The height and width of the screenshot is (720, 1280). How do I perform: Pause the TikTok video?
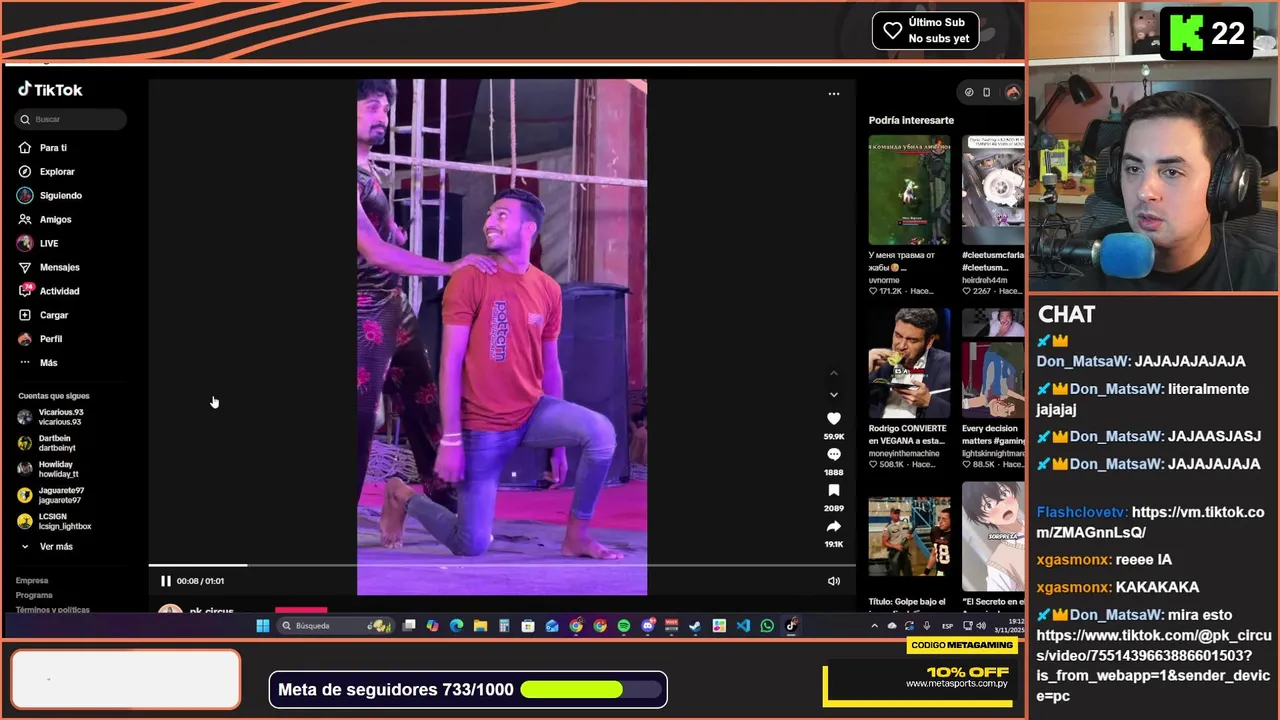(x=166, y=581)
